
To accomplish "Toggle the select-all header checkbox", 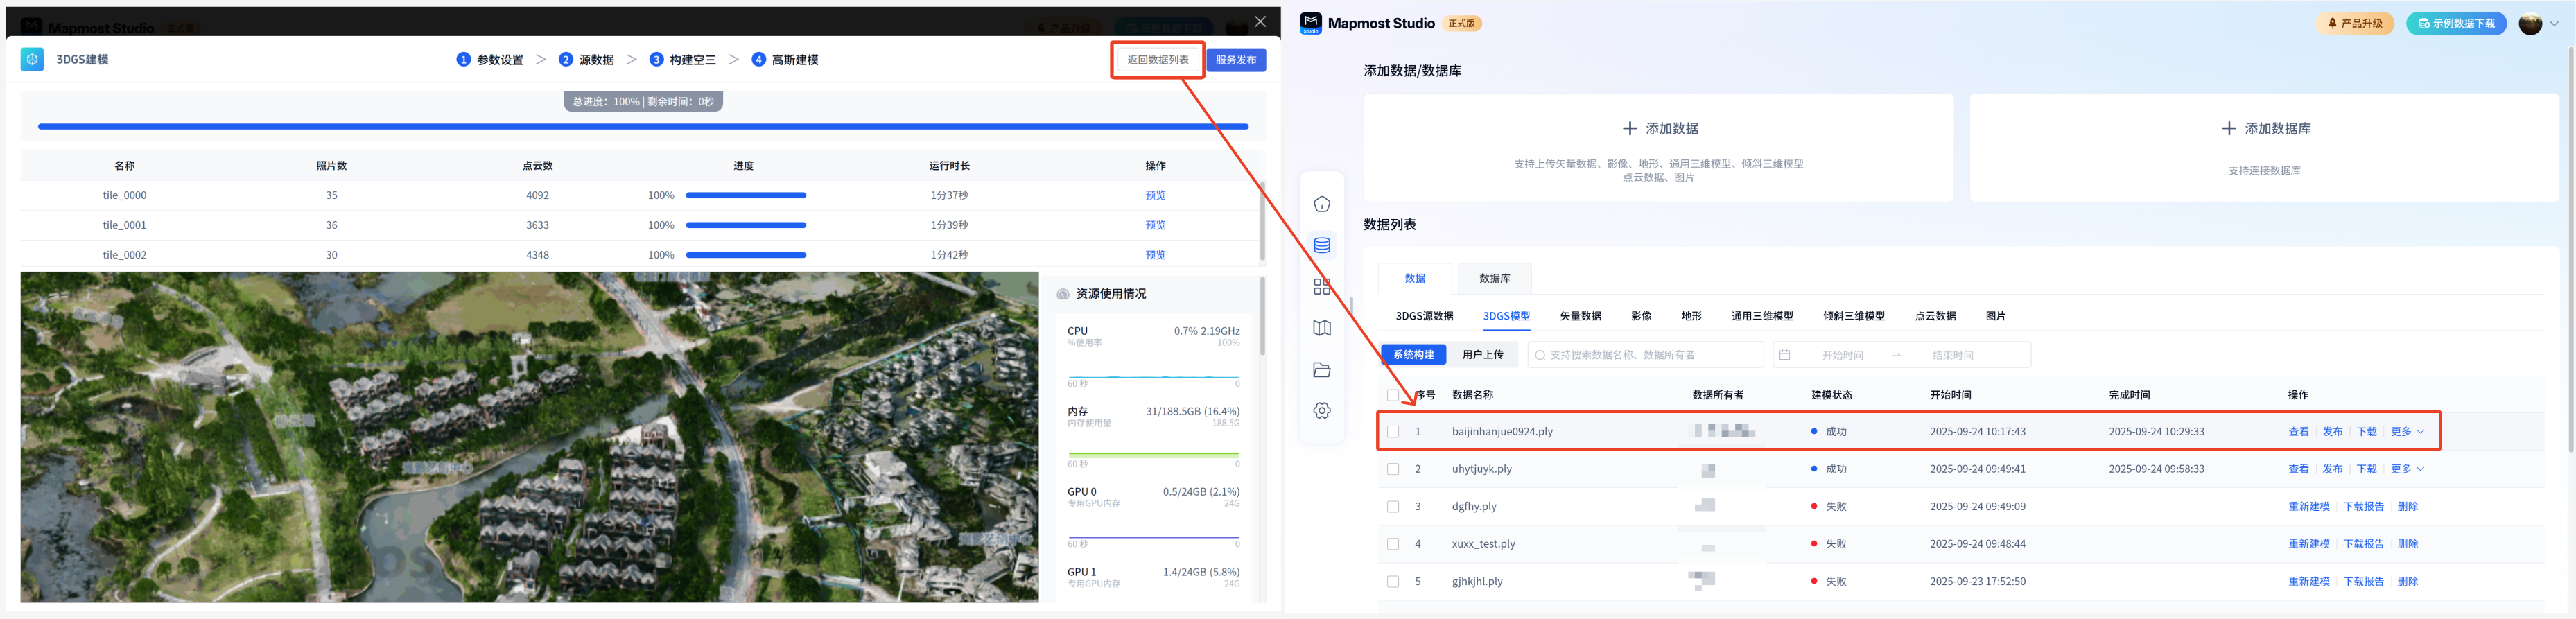I will coord(1392,395).
